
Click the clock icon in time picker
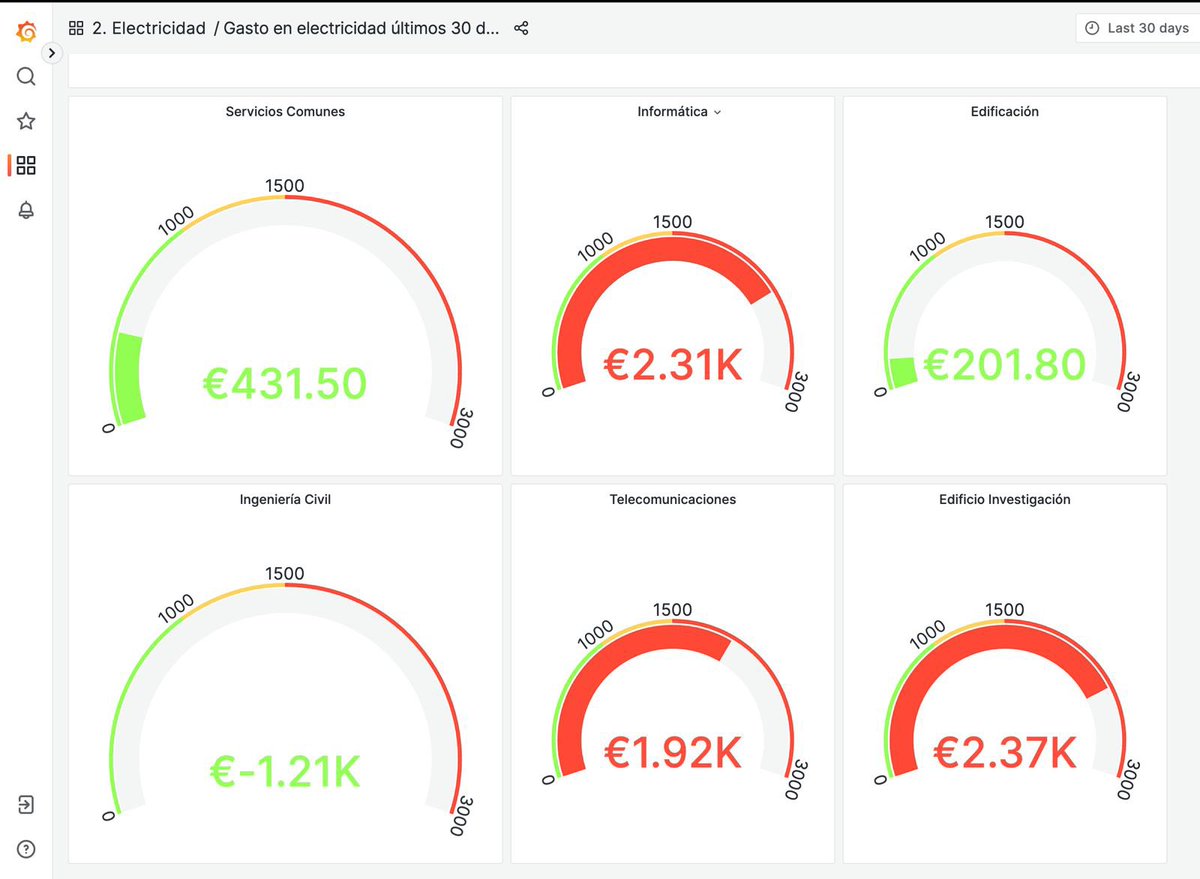pos(1092,28)
